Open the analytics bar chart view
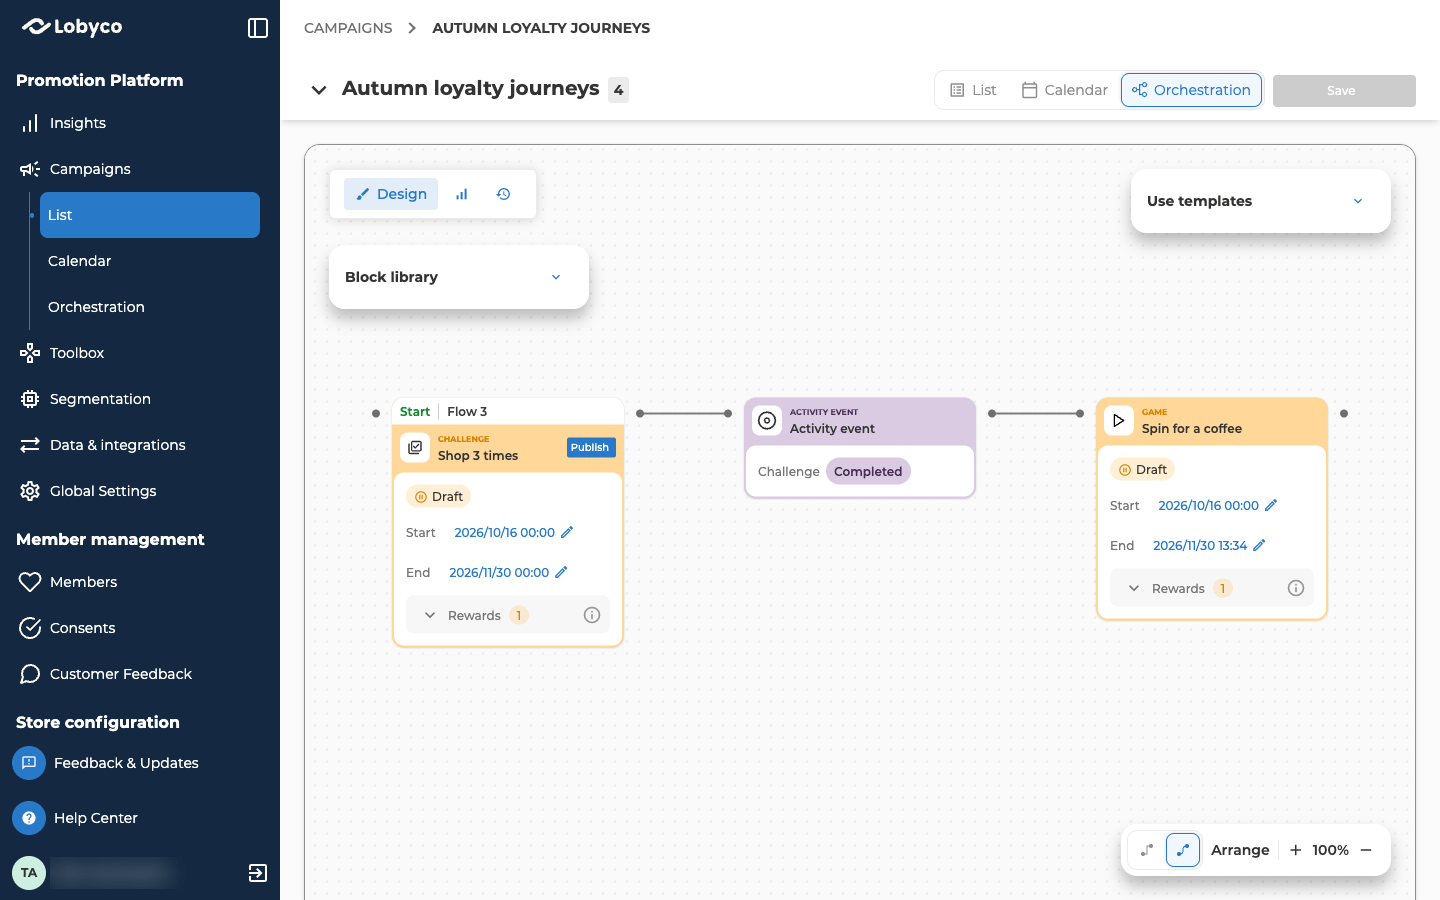The height and width of the screenshot is (900, 1440). point(462,194)
